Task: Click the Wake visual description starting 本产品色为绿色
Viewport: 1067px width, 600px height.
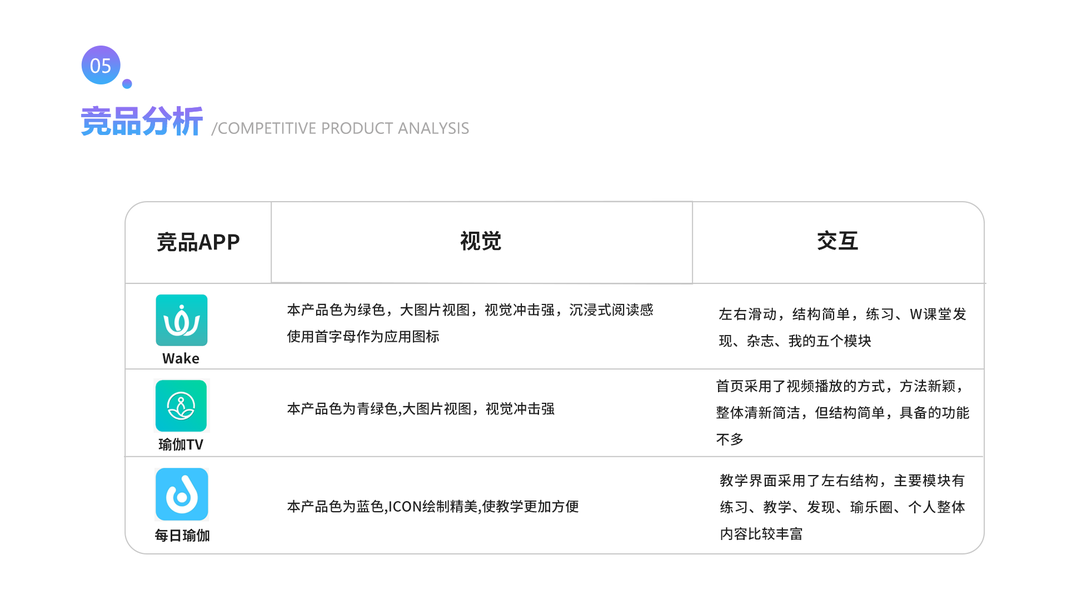Action: pos(470,310)
